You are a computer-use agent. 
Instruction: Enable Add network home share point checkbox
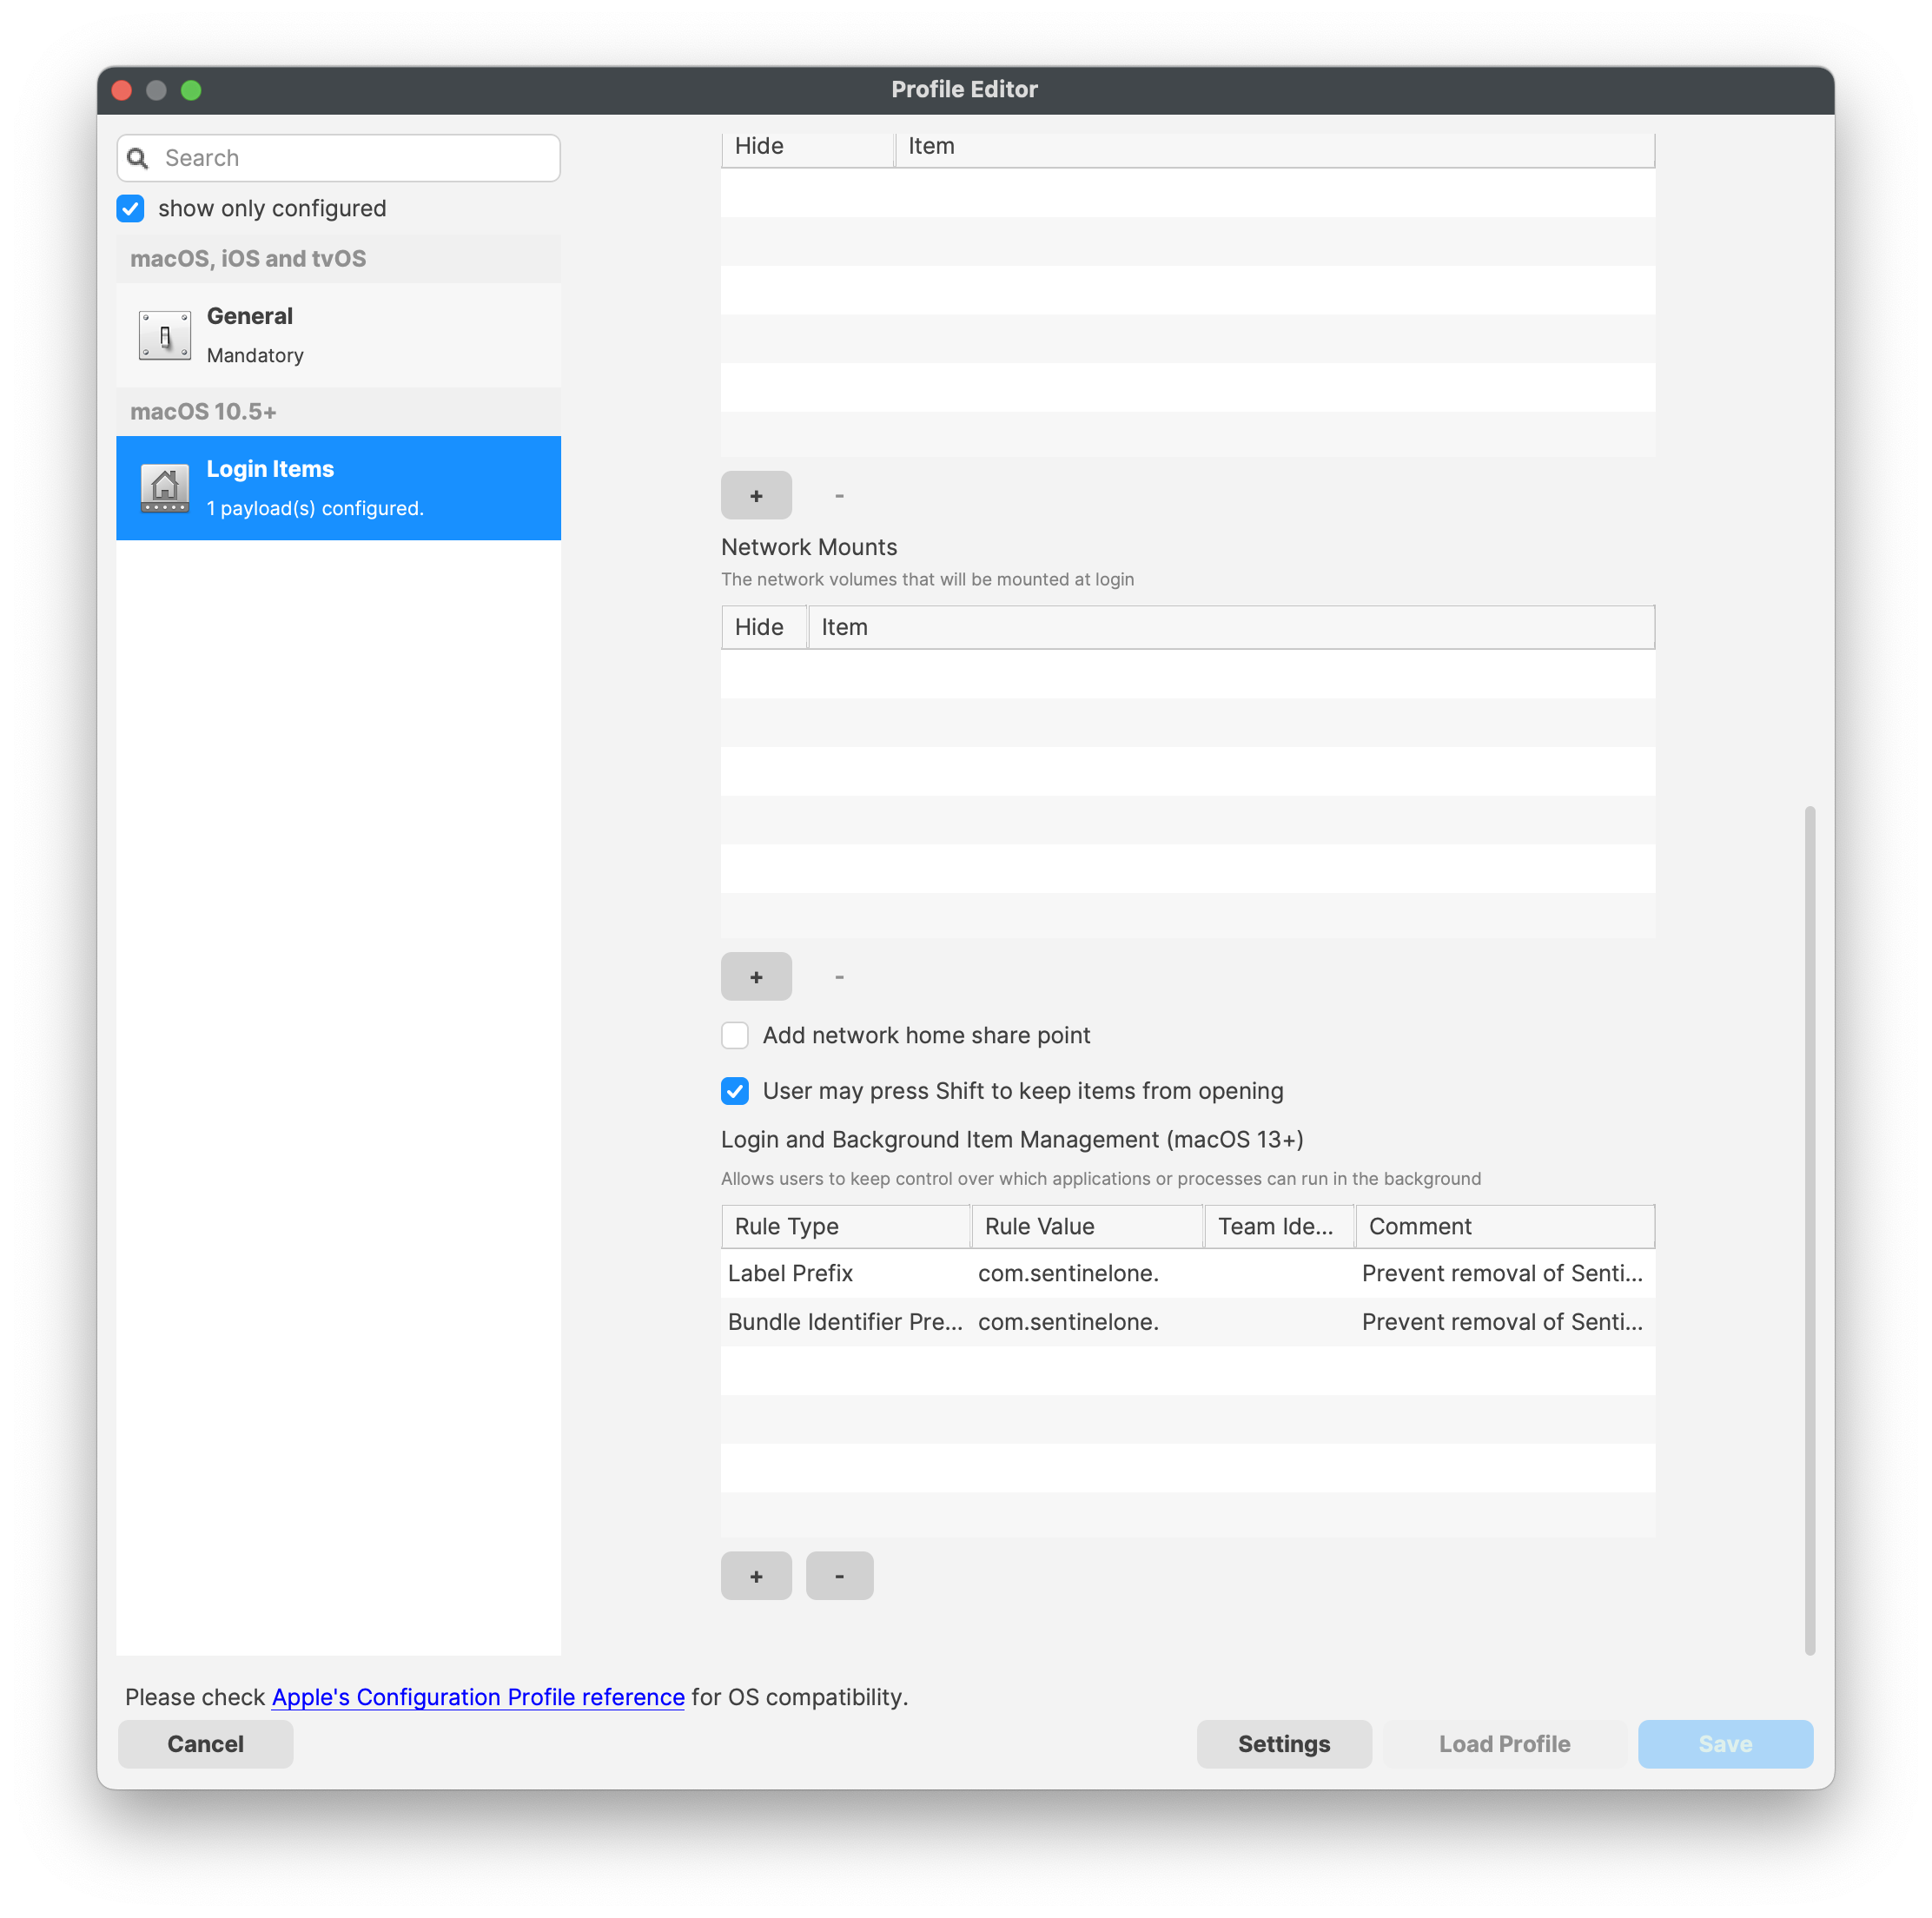point(736,1035)
